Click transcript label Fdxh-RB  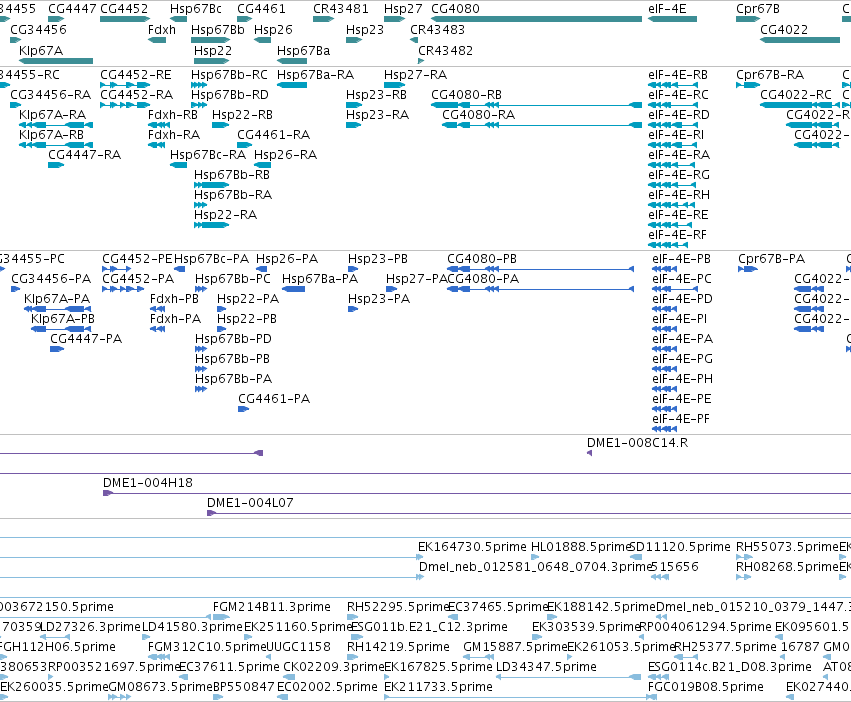173,115
